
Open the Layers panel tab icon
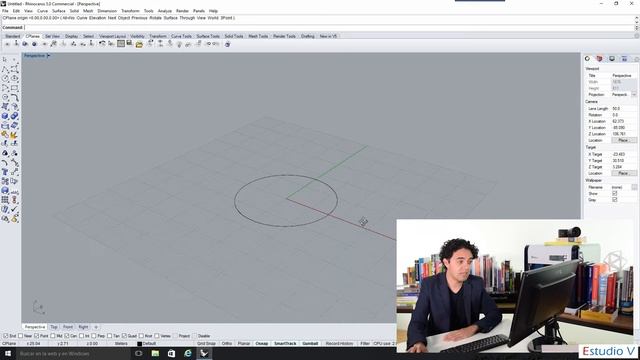(599, 59)
